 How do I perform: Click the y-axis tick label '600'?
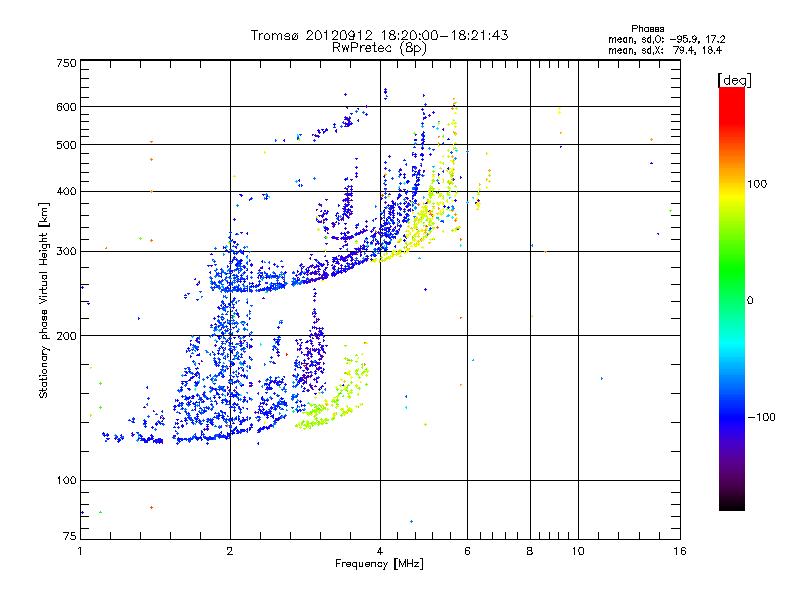[66, 107]
